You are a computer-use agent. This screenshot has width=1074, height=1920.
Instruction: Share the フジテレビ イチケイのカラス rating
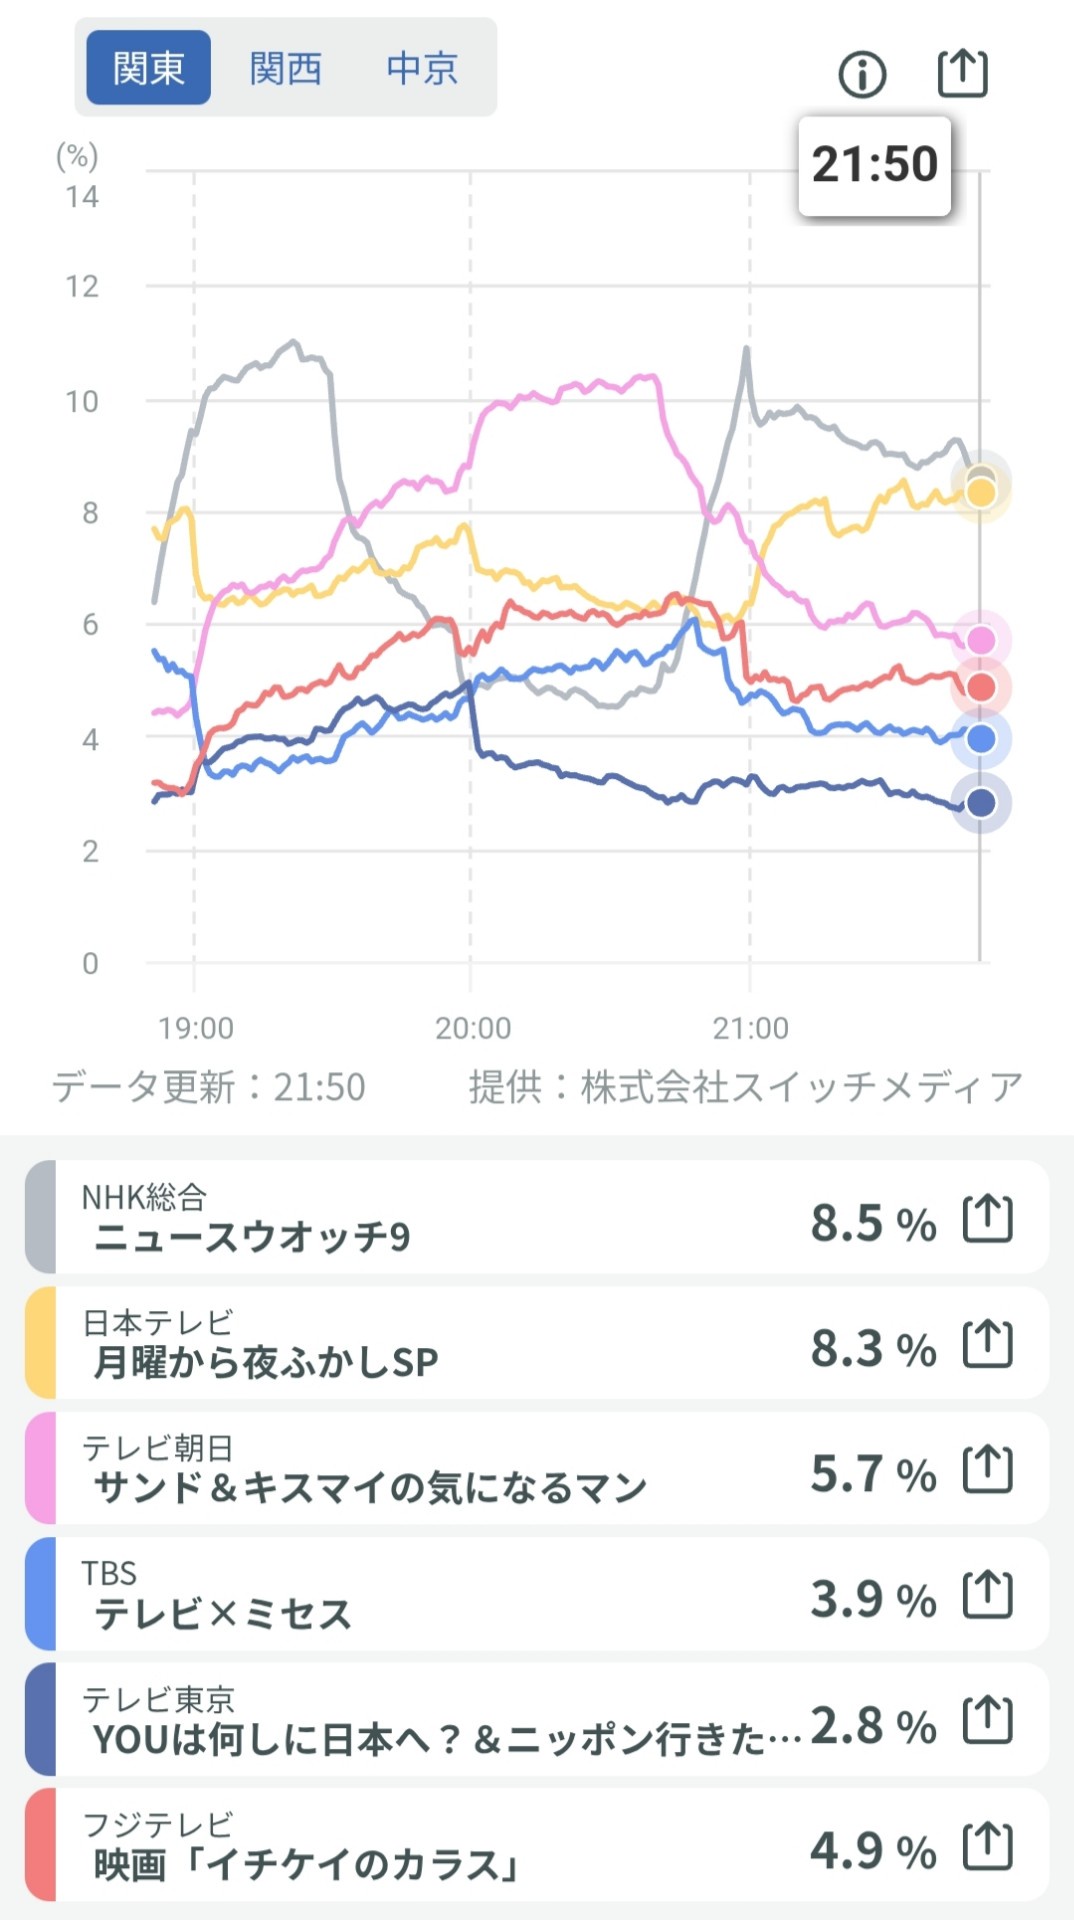987,1846
